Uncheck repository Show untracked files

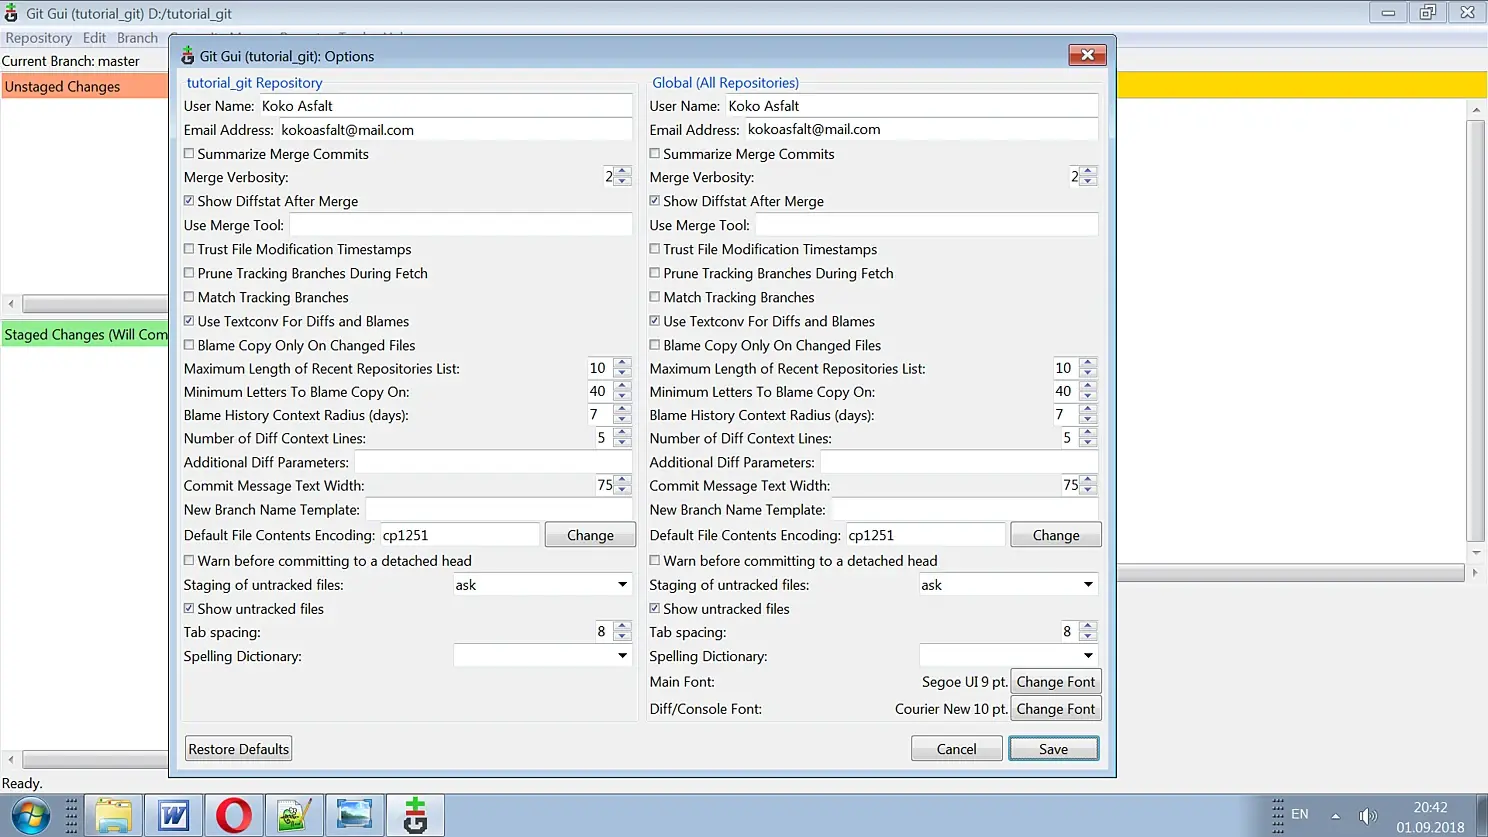click(x=189, y=608)
